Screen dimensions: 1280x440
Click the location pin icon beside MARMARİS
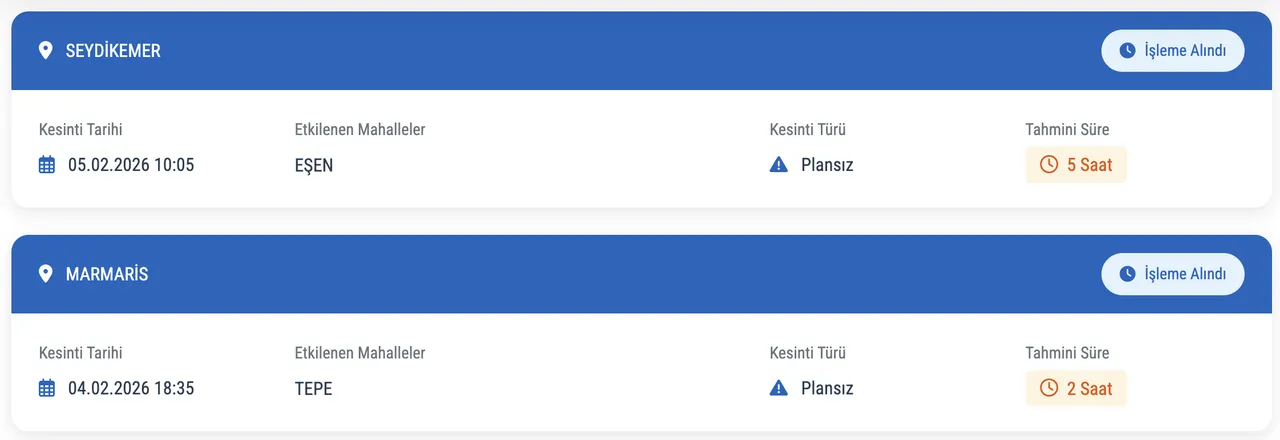[x=45, y=274]
